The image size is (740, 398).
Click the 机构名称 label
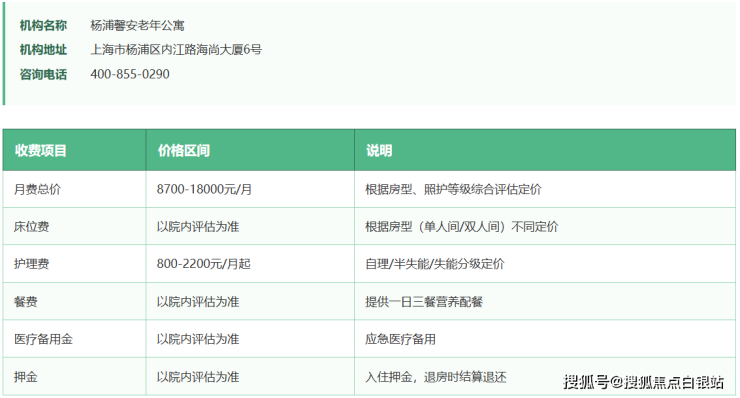pyautogui.click(x=43, y=25)
